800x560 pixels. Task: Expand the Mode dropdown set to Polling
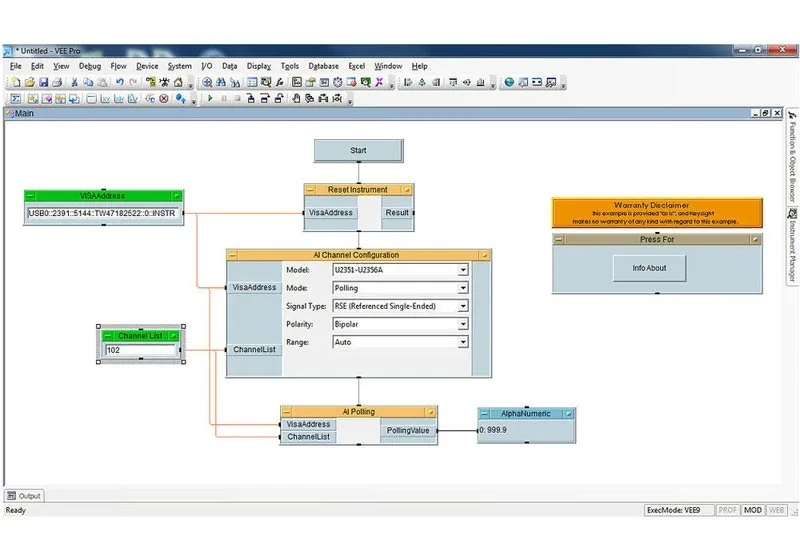(462, 288)
